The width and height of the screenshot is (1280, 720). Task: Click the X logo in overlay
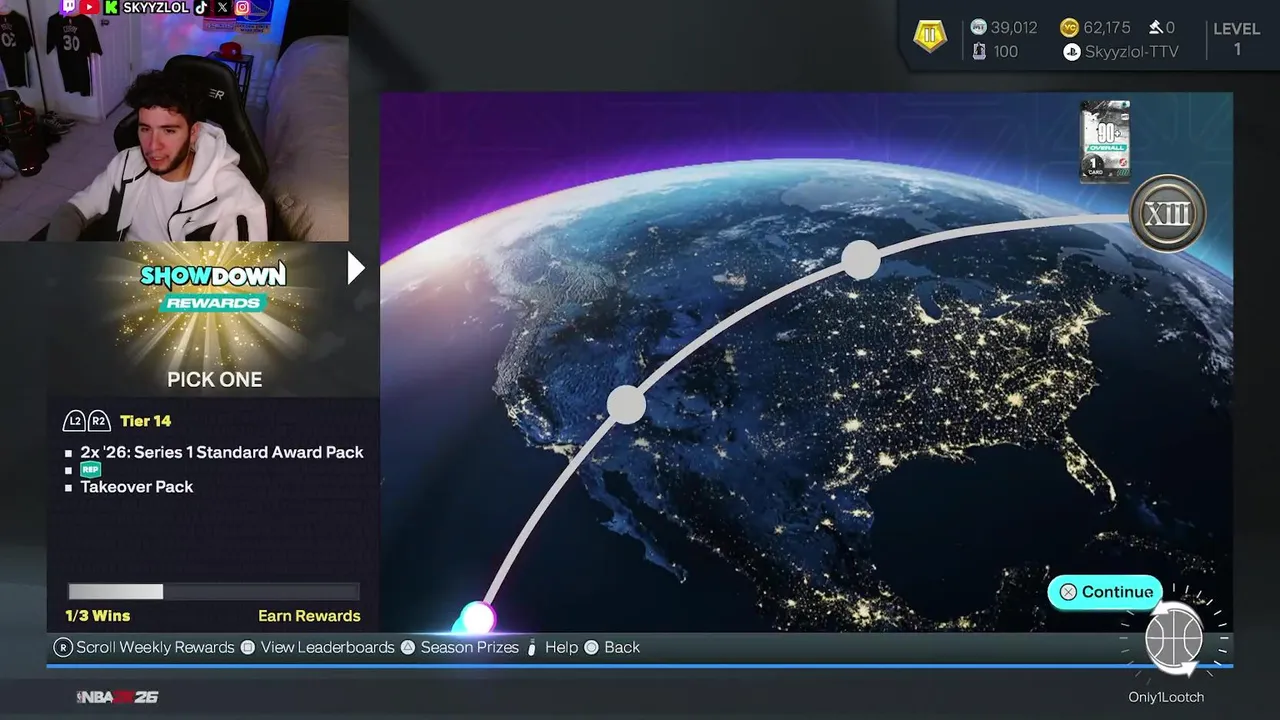(222, 7)
